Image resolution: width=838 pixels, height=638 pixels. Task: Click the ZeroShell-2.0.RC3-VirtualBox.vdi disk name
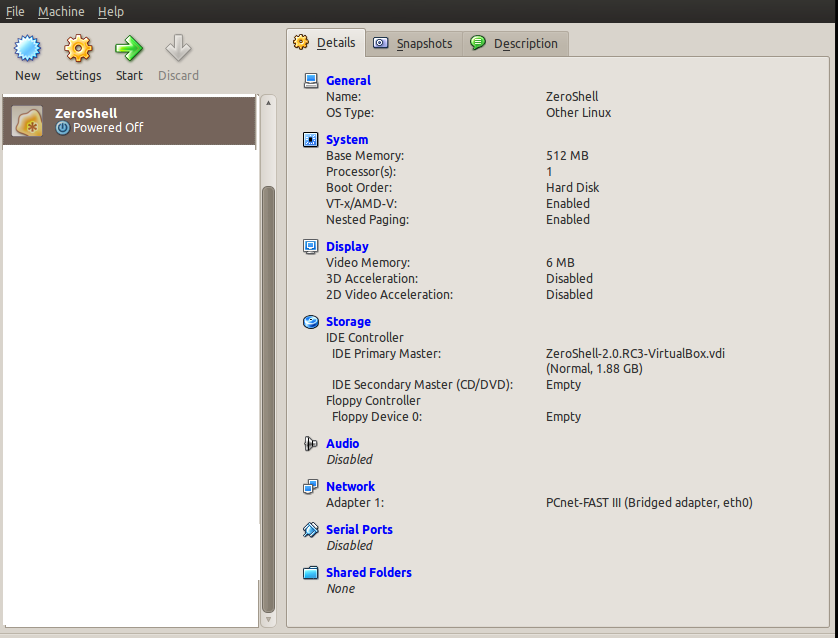click(x=635, y=354)
